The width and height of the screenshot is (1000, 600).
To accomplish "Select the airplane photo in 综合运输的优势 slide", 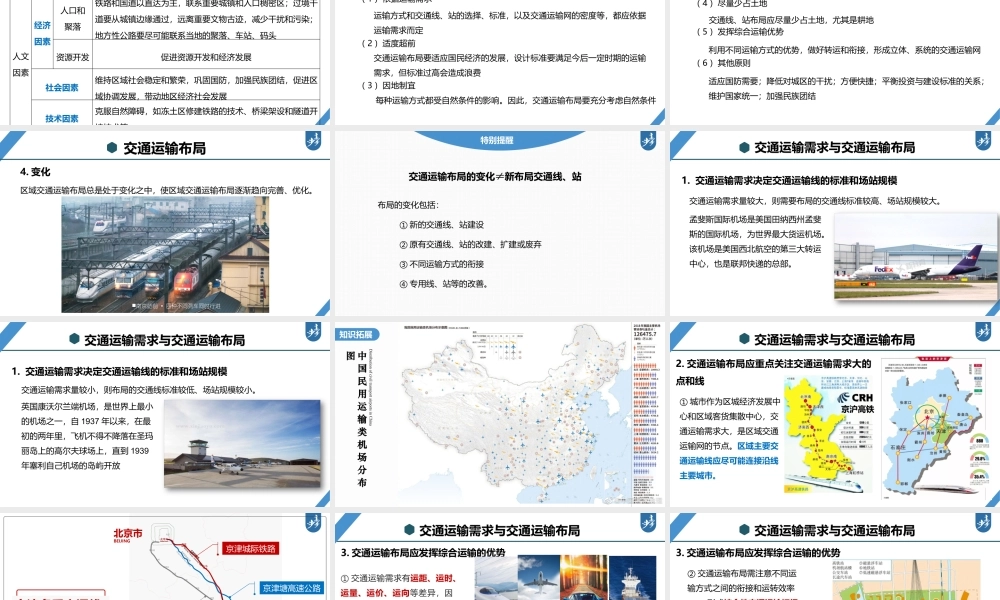I will pyautogui.click(x=539, y=578).
